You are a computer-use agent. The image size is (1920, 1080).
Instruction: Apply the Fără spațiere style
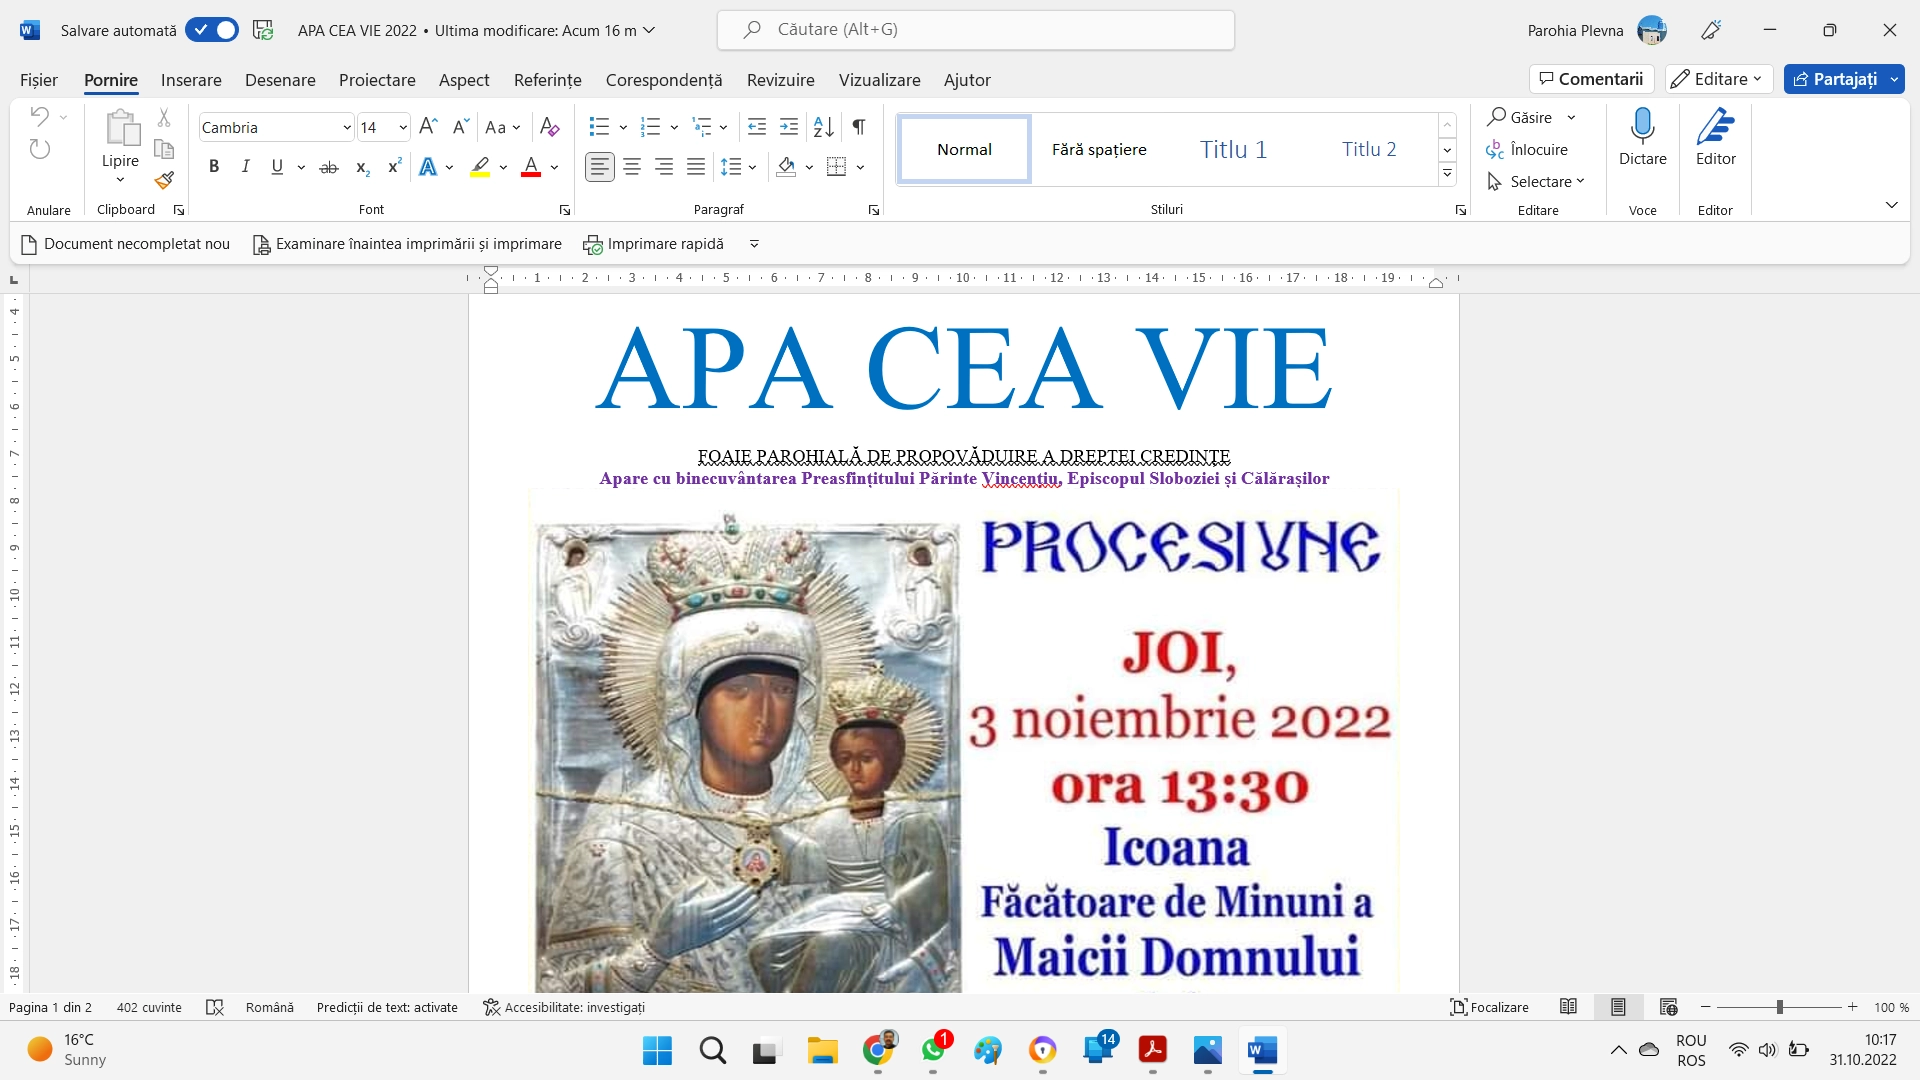coord(1099,150)
